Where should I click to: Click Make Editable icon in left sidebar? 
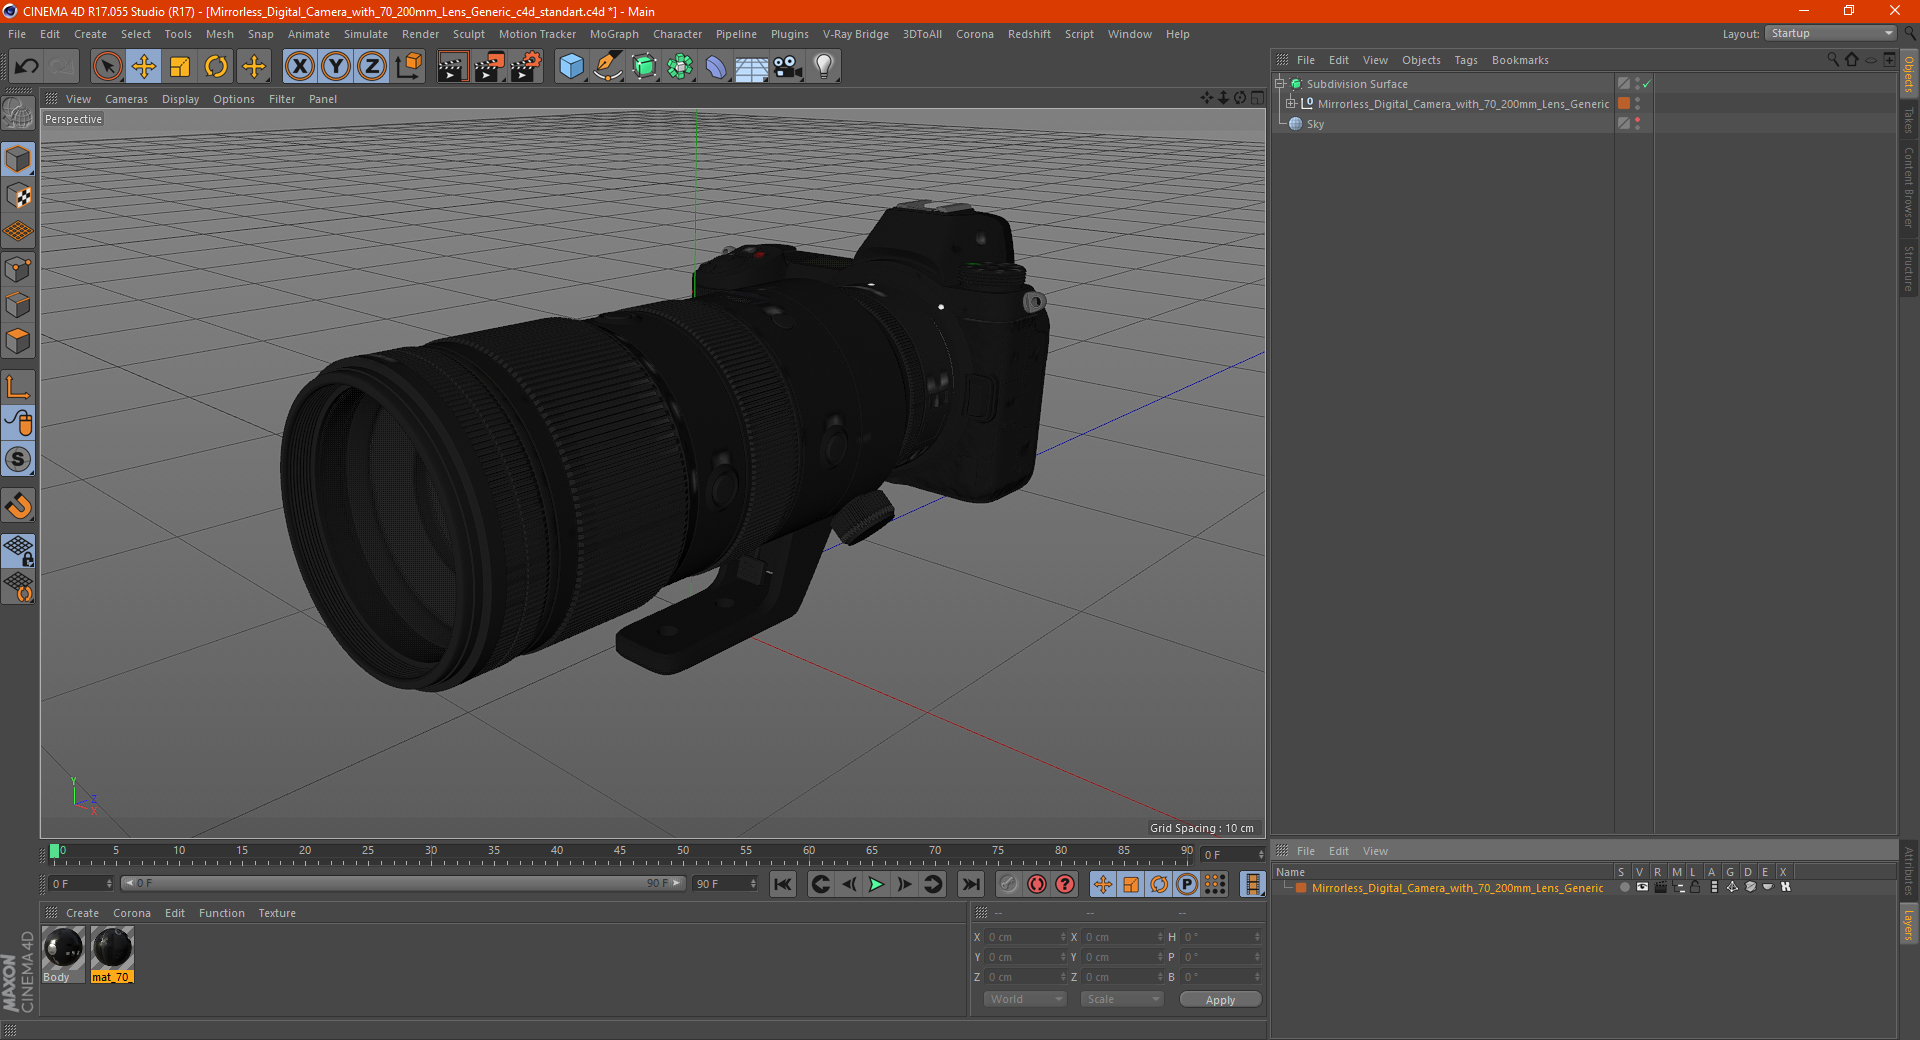click(18, 115)
